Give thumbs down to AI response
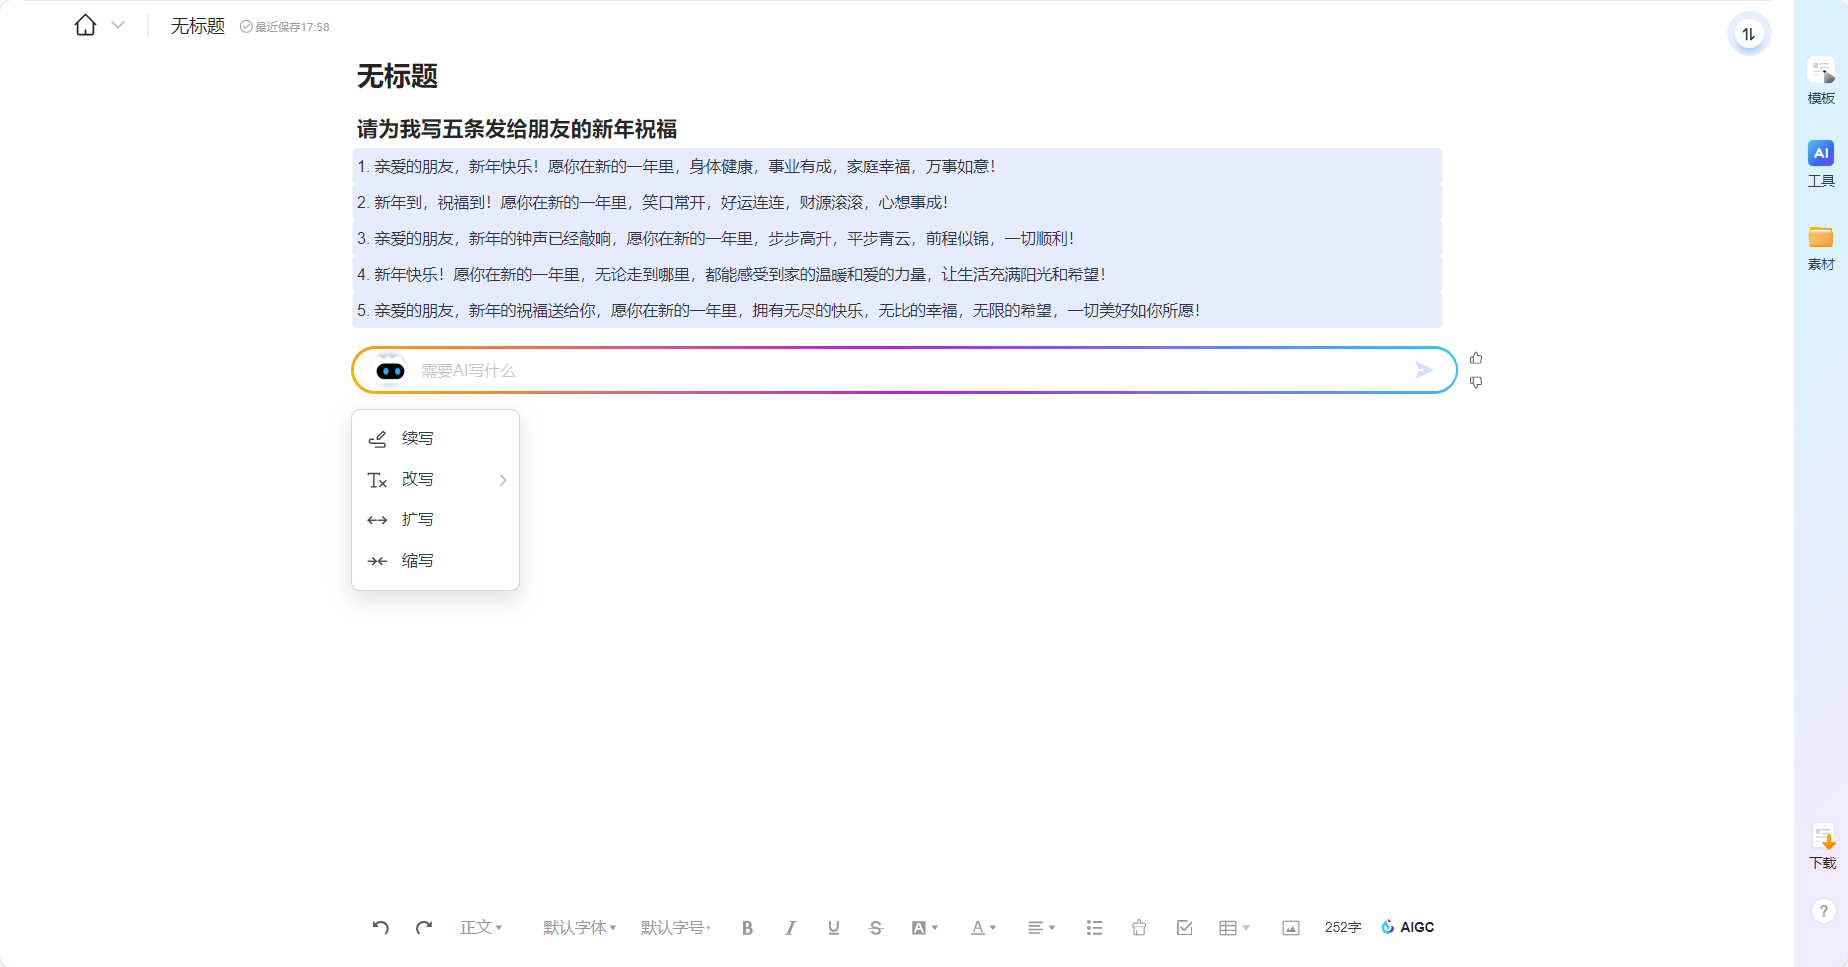 1476,383
